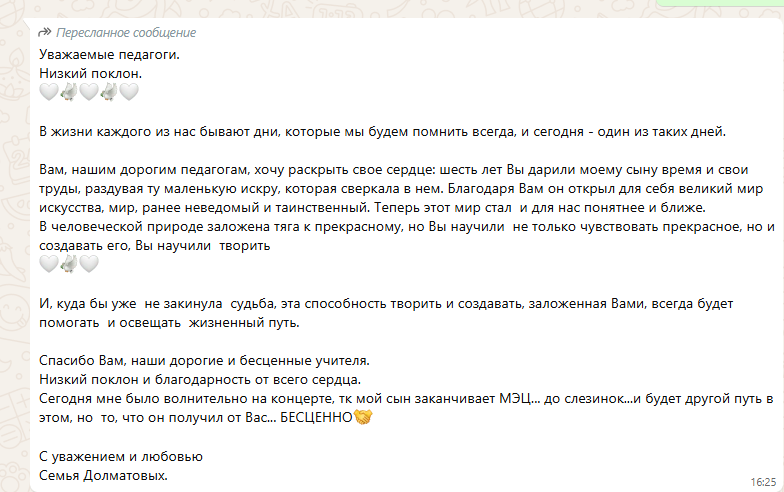This screenshot has height=492, width=784.
Task: Click the dove emoji below 'Вы научили творить'
Action: click(69, 264)
